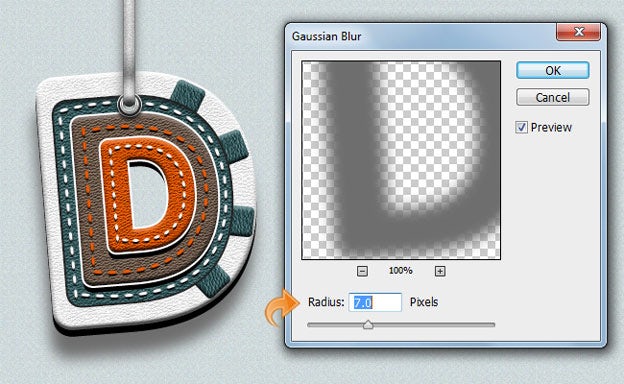The width and height of the screenshot is (624, 384).
Task: Click the blurred D preview thumbnail
Action: (401, 160)
